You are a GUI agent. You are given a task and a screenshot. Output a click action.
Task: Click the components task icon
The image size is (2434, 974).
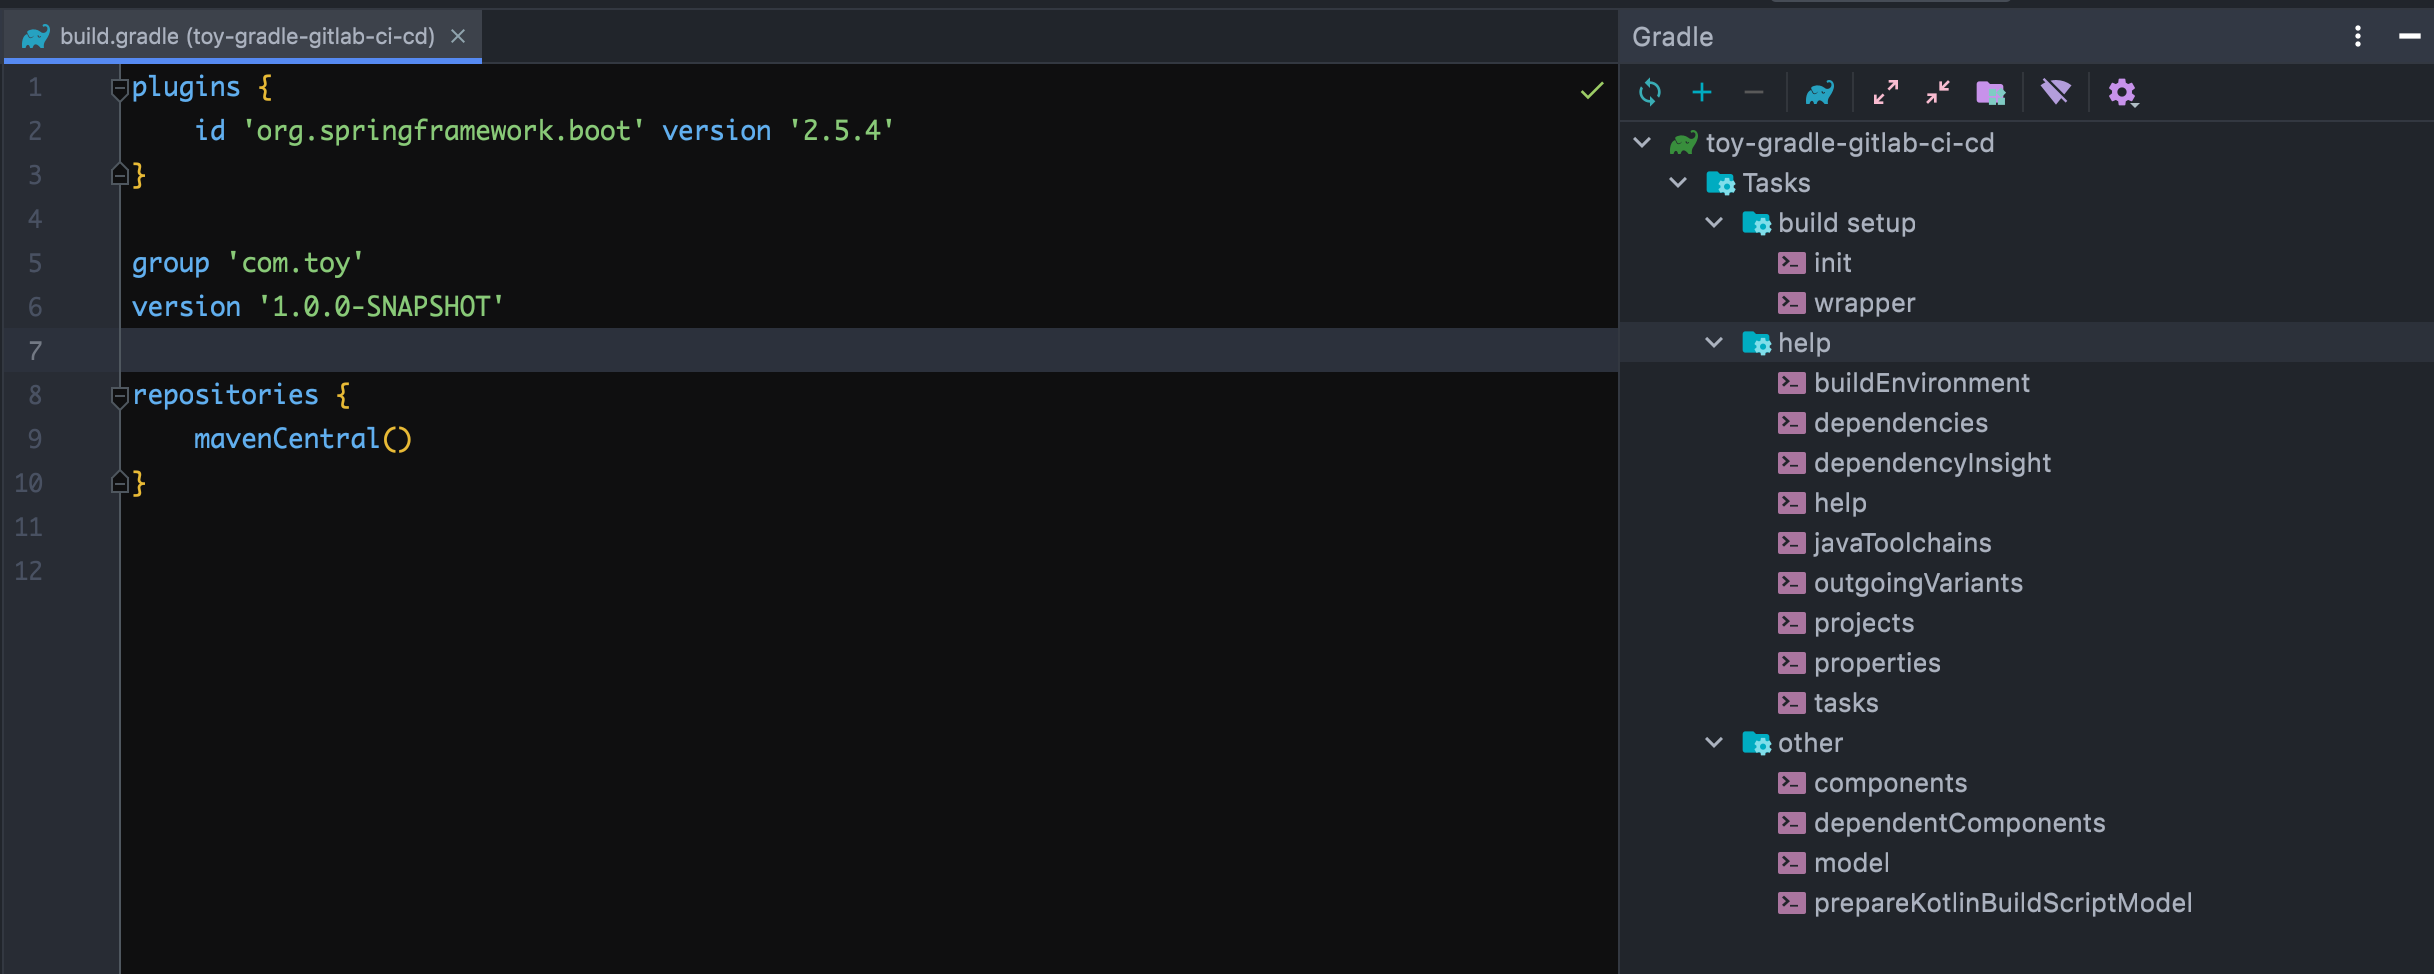[1792, 783]
